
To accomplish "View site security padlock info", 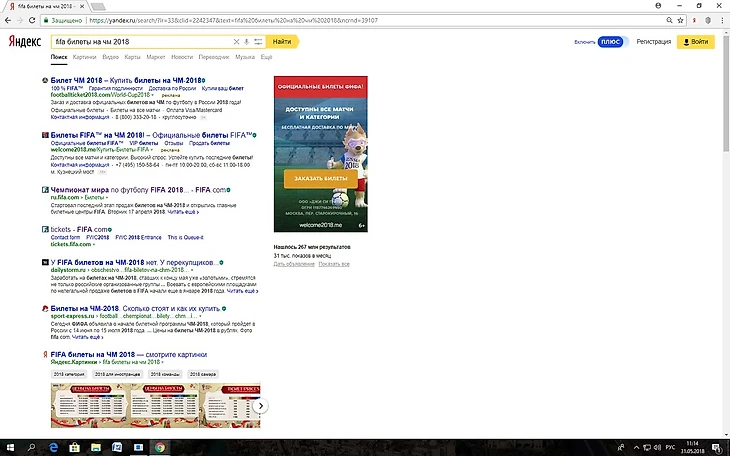I will (x=46, y=20).
